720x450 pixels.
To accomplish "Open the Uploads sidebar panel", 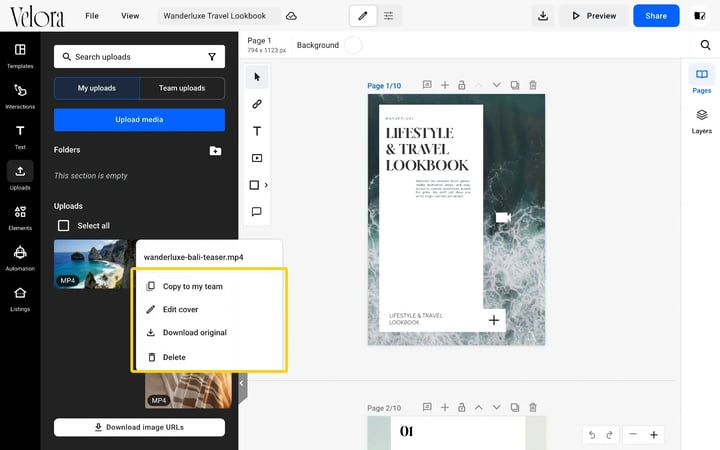I will point(20,177).
